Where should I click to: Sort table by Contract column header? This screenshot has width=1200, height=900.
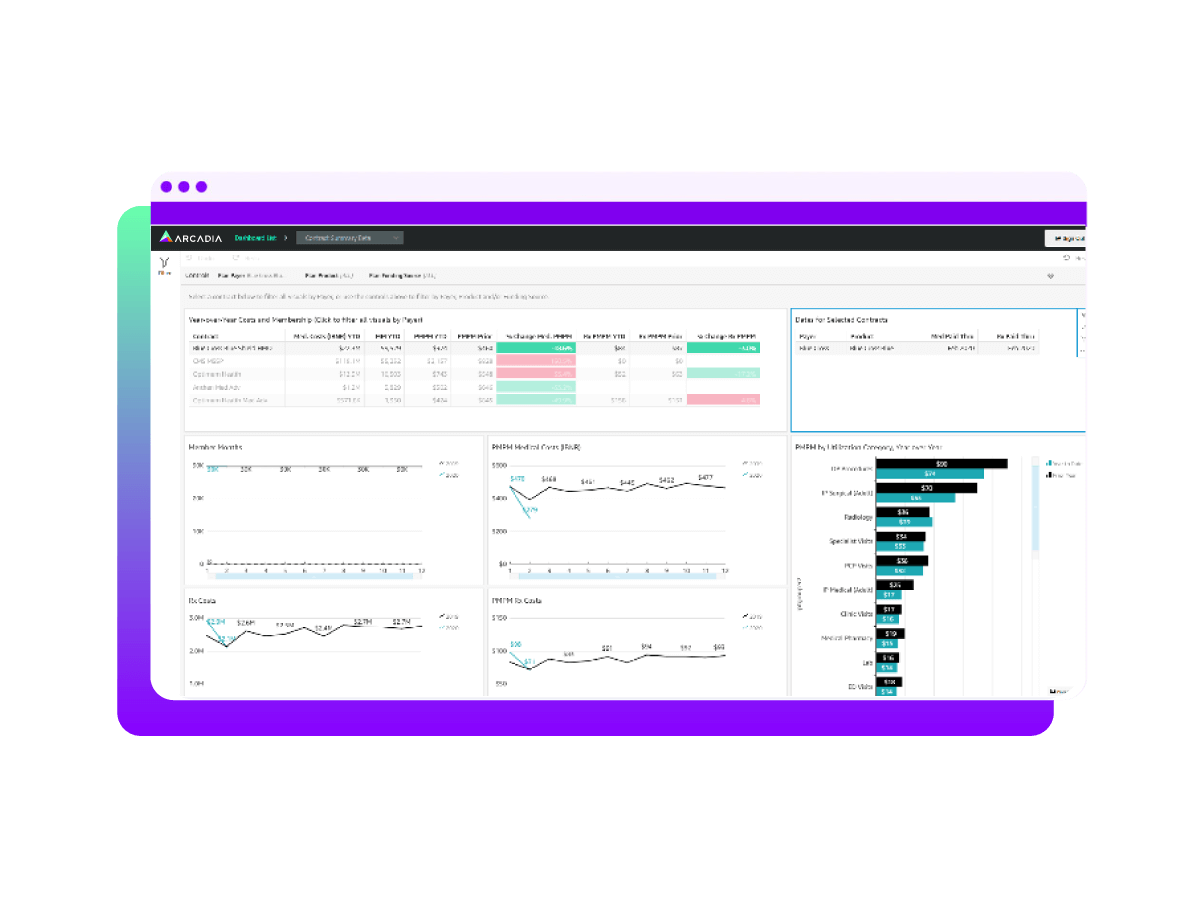[x=205, y=336]
